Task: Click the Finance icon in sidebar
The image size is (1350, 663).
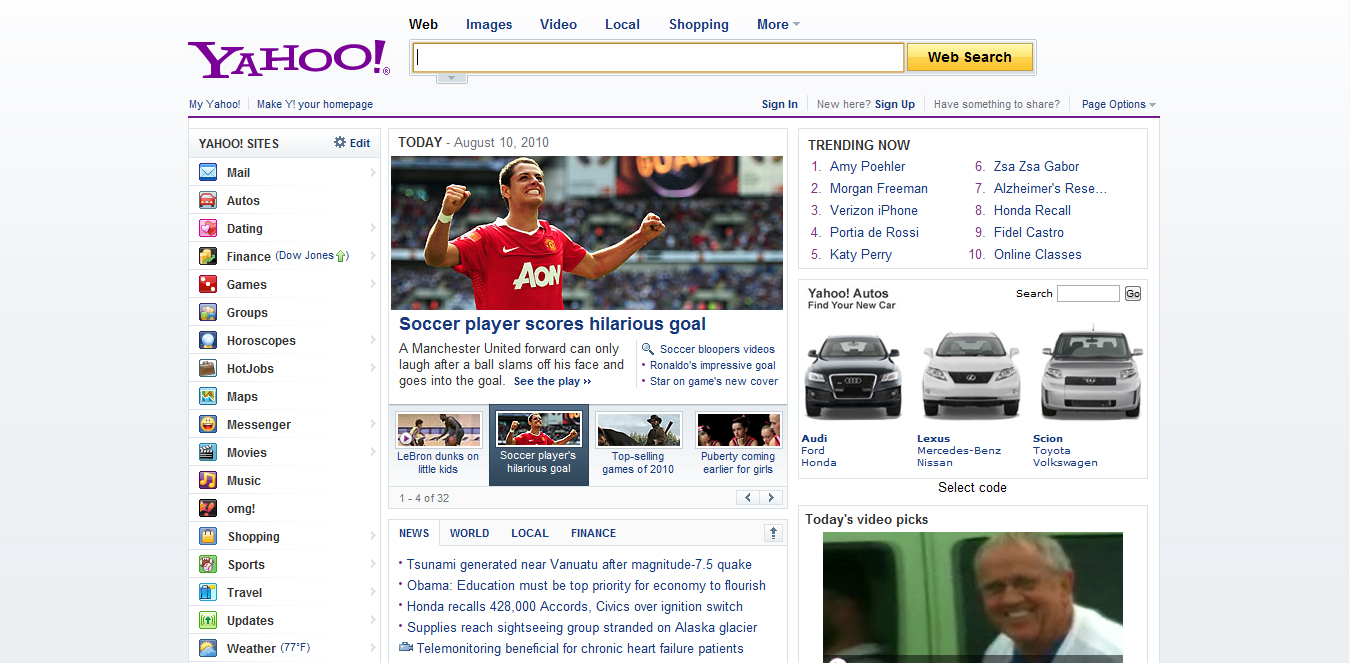Action: (208, 256)
